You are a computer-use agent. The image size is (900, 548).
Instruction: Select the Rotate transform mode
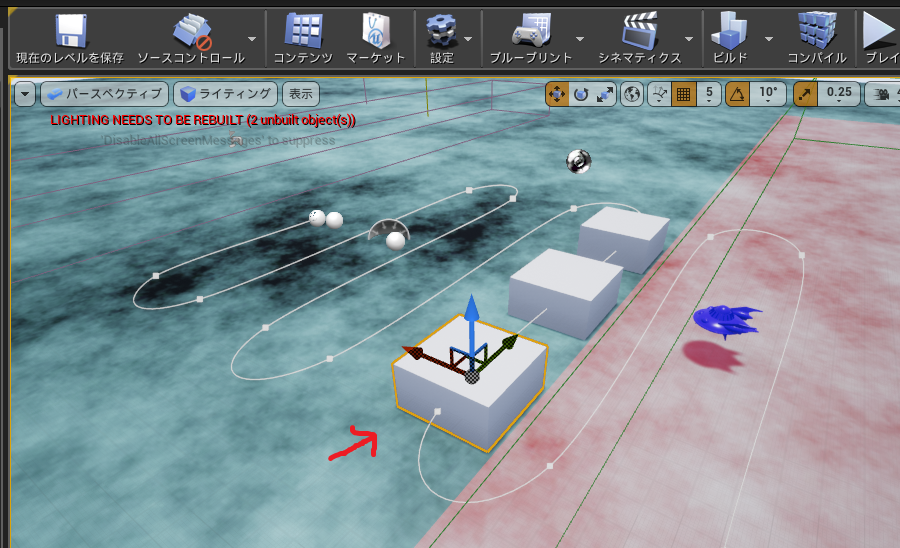coord(581,94)
